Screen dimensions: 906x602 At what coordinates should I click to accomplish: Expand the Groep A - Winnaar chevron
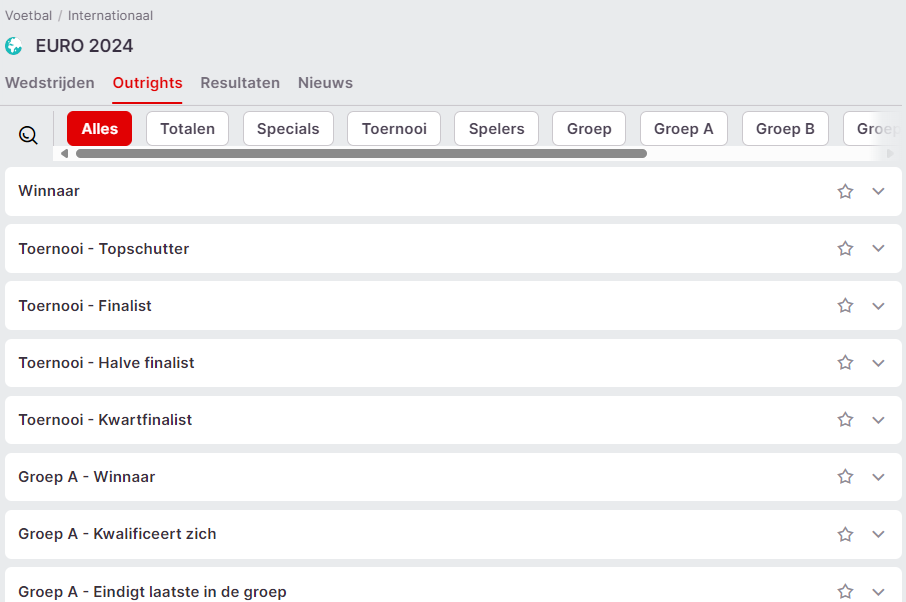[x=878, y=477]
